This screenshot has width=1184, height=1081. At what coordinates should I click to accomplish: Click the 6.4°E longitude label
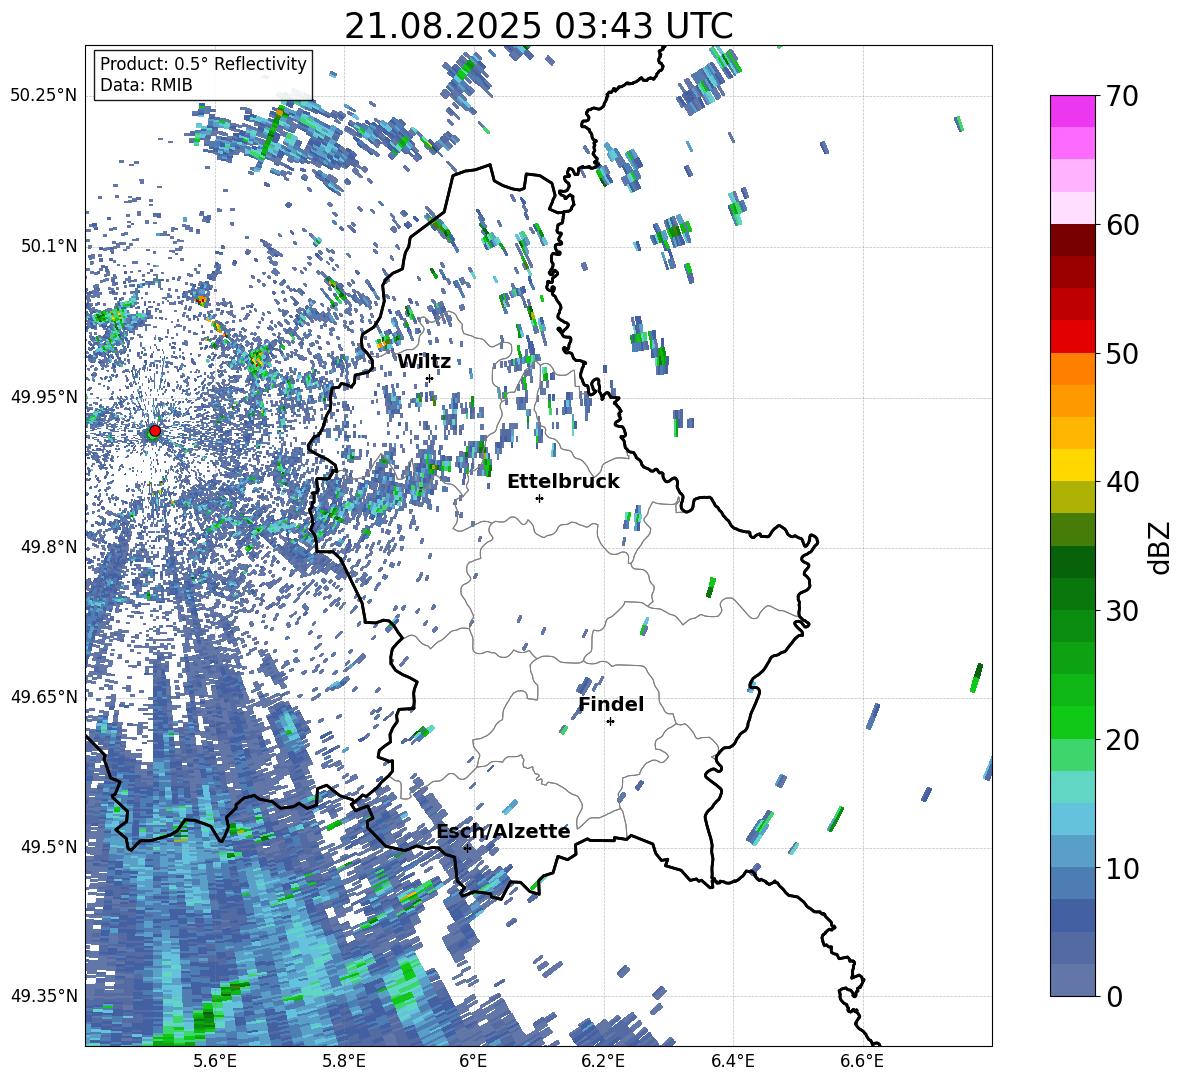[x=733, y=1062]
